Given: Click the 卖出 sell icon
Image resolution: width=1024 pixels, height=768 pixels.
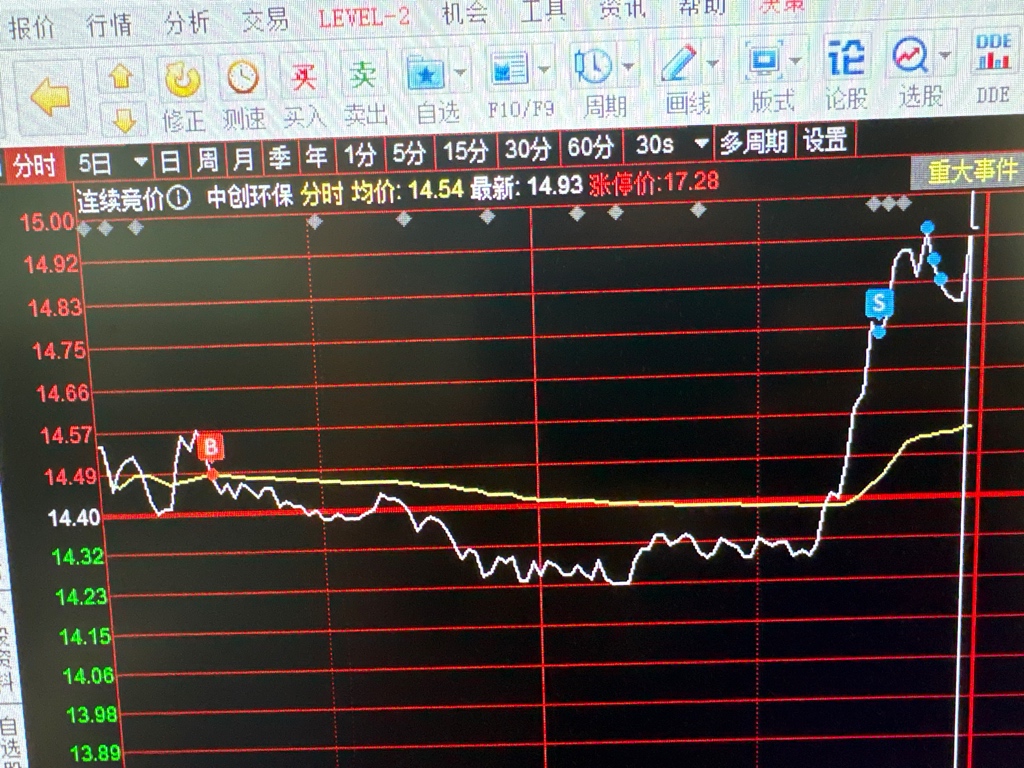Looking at the screenshot, I should (x=363, y=74).
